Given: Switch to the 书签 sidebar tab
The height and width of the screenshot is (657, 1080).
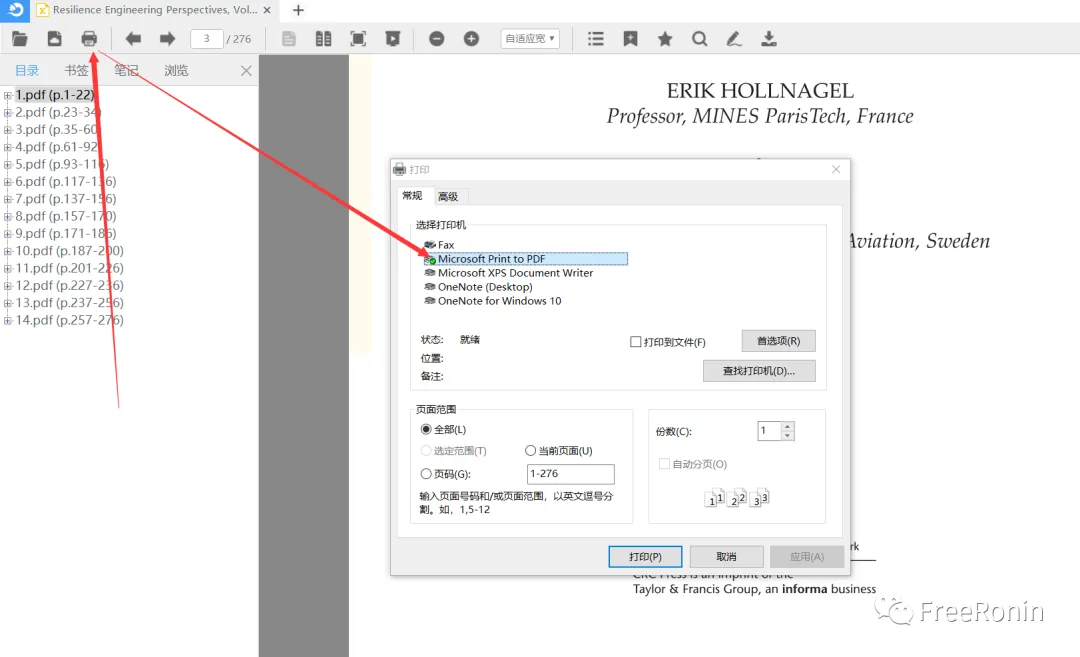Looking at the screenshot, I should pyautogui.click(x=76, y=70).
